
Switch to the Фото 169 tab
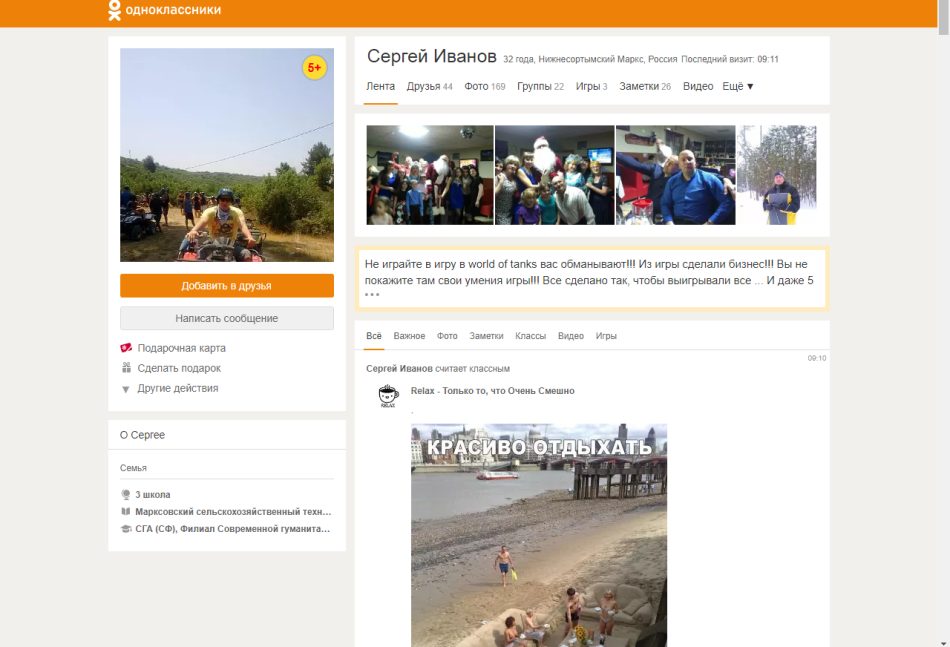point(484,87)
